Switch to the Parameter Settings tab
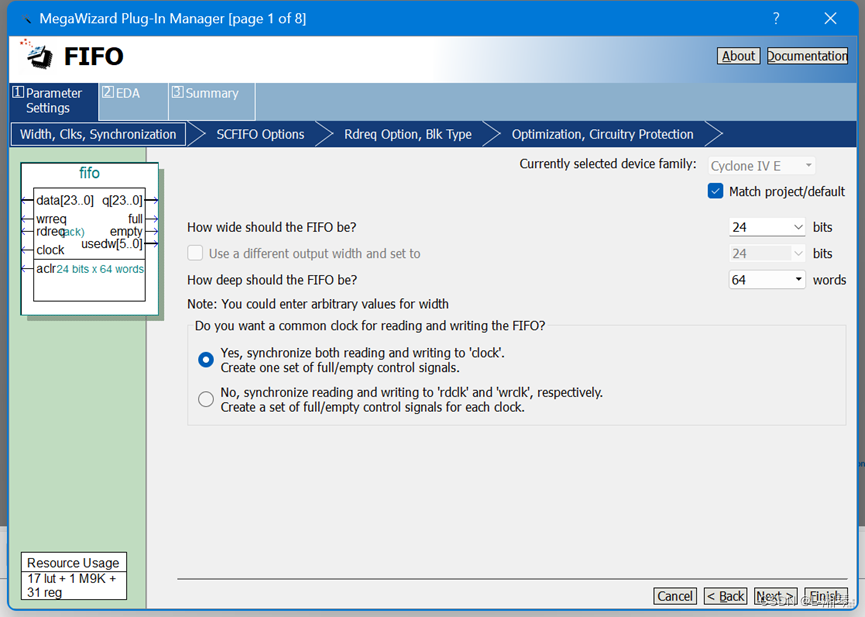The height and width of the screenshot is (617, 865). click(x=54, y=100)
